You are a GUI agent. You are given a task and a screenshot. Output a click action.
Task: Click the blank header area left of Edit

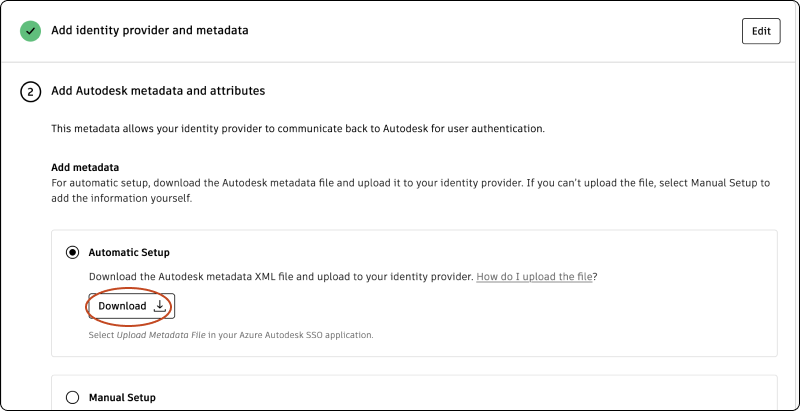click(500, 31)
